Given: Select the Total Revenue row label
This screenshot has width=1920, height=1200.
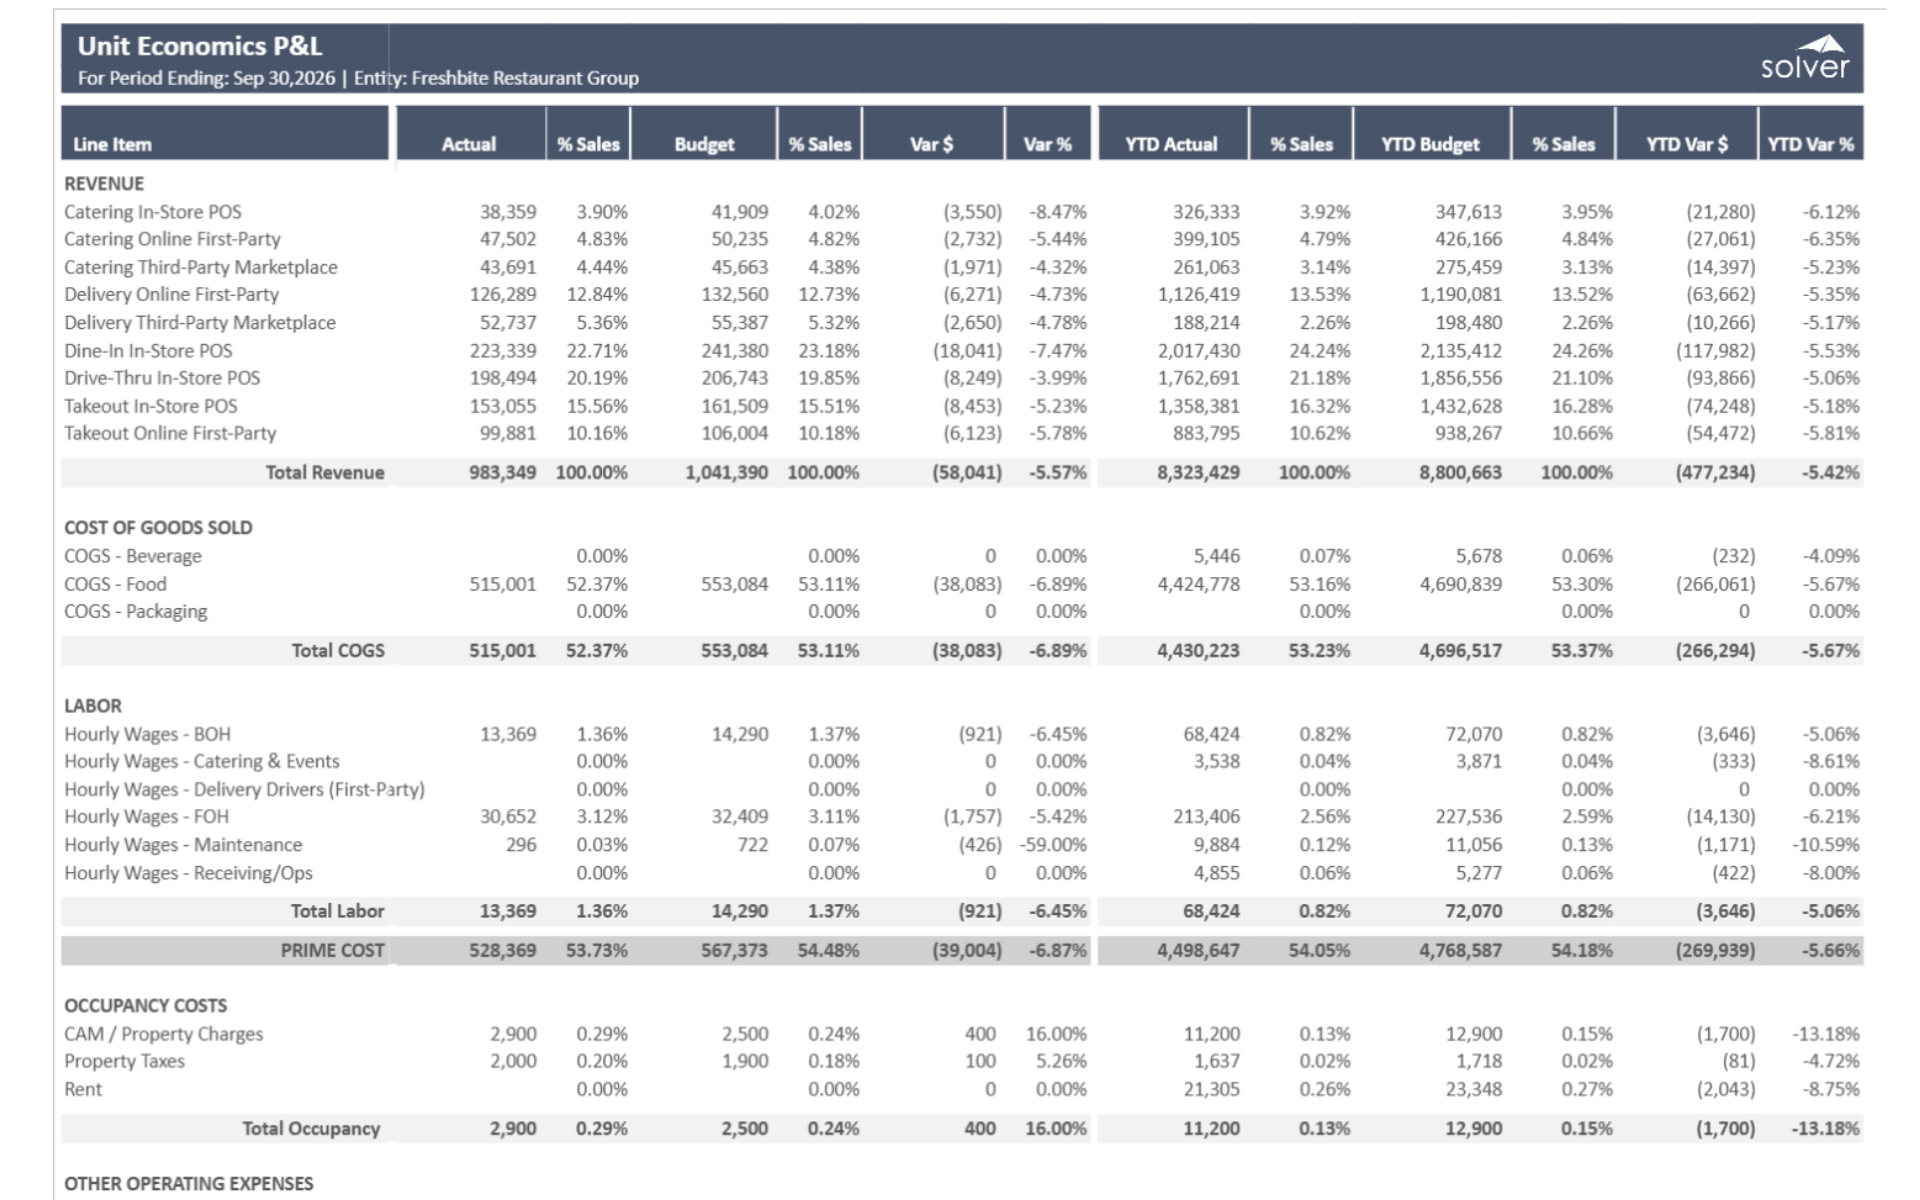Looking at the screenshot, I should 324,472.
